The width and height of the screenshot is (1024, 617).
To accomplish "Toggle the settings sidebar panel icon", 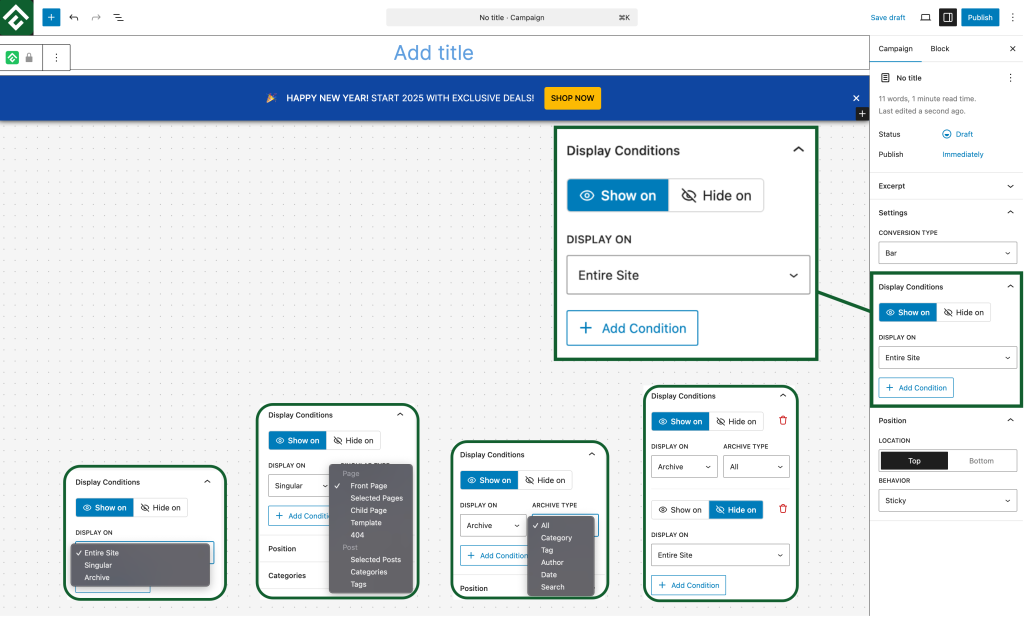I will pos(947,17).
